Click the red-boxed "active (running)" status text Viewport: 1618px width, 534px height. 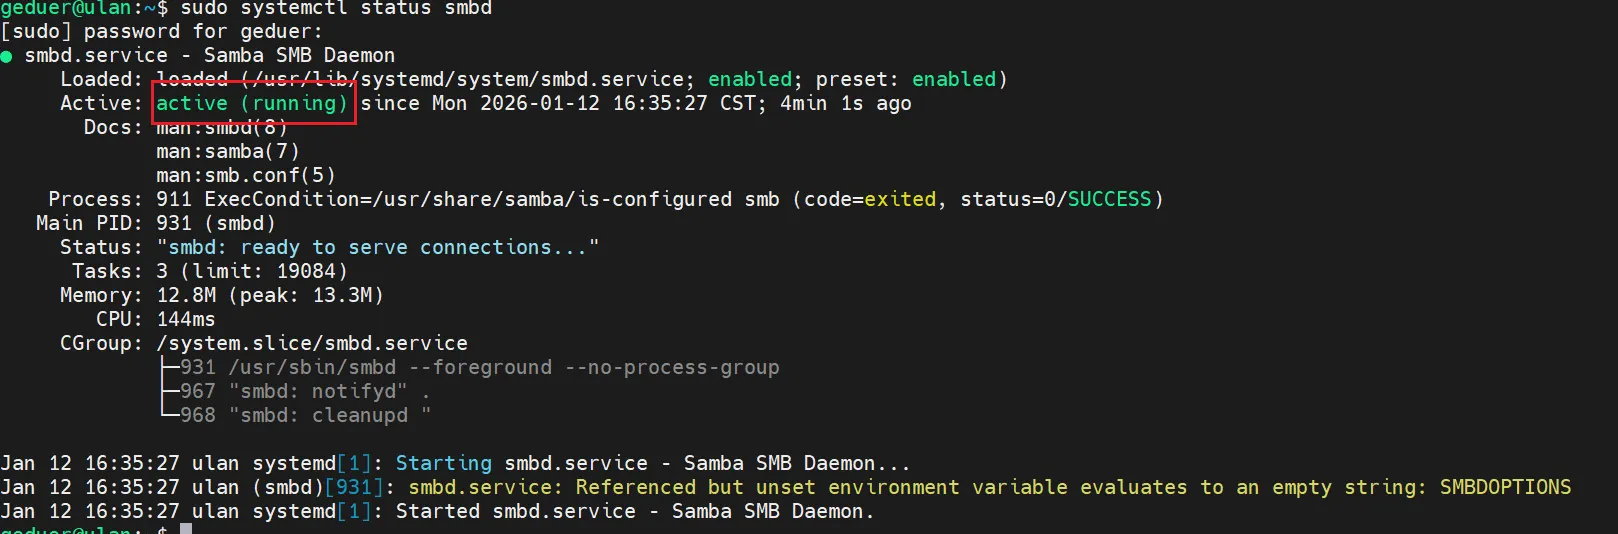(252, 103)
